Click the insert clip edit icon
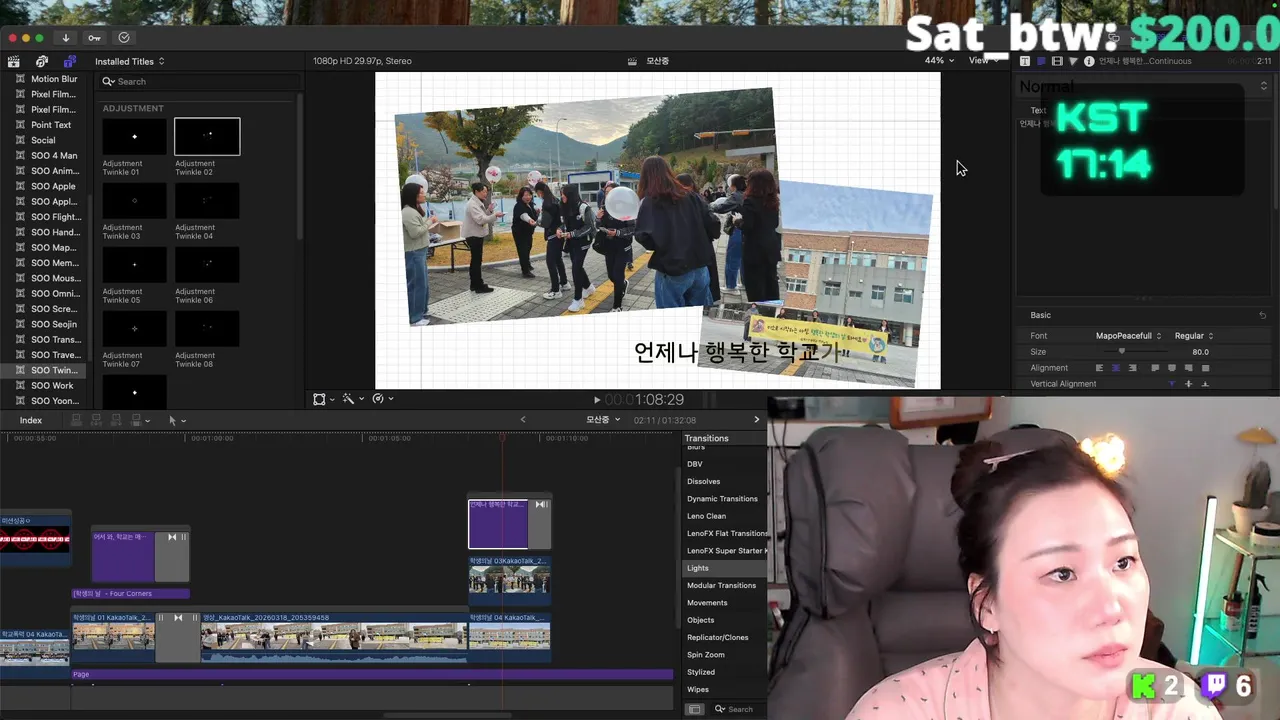 97,420
